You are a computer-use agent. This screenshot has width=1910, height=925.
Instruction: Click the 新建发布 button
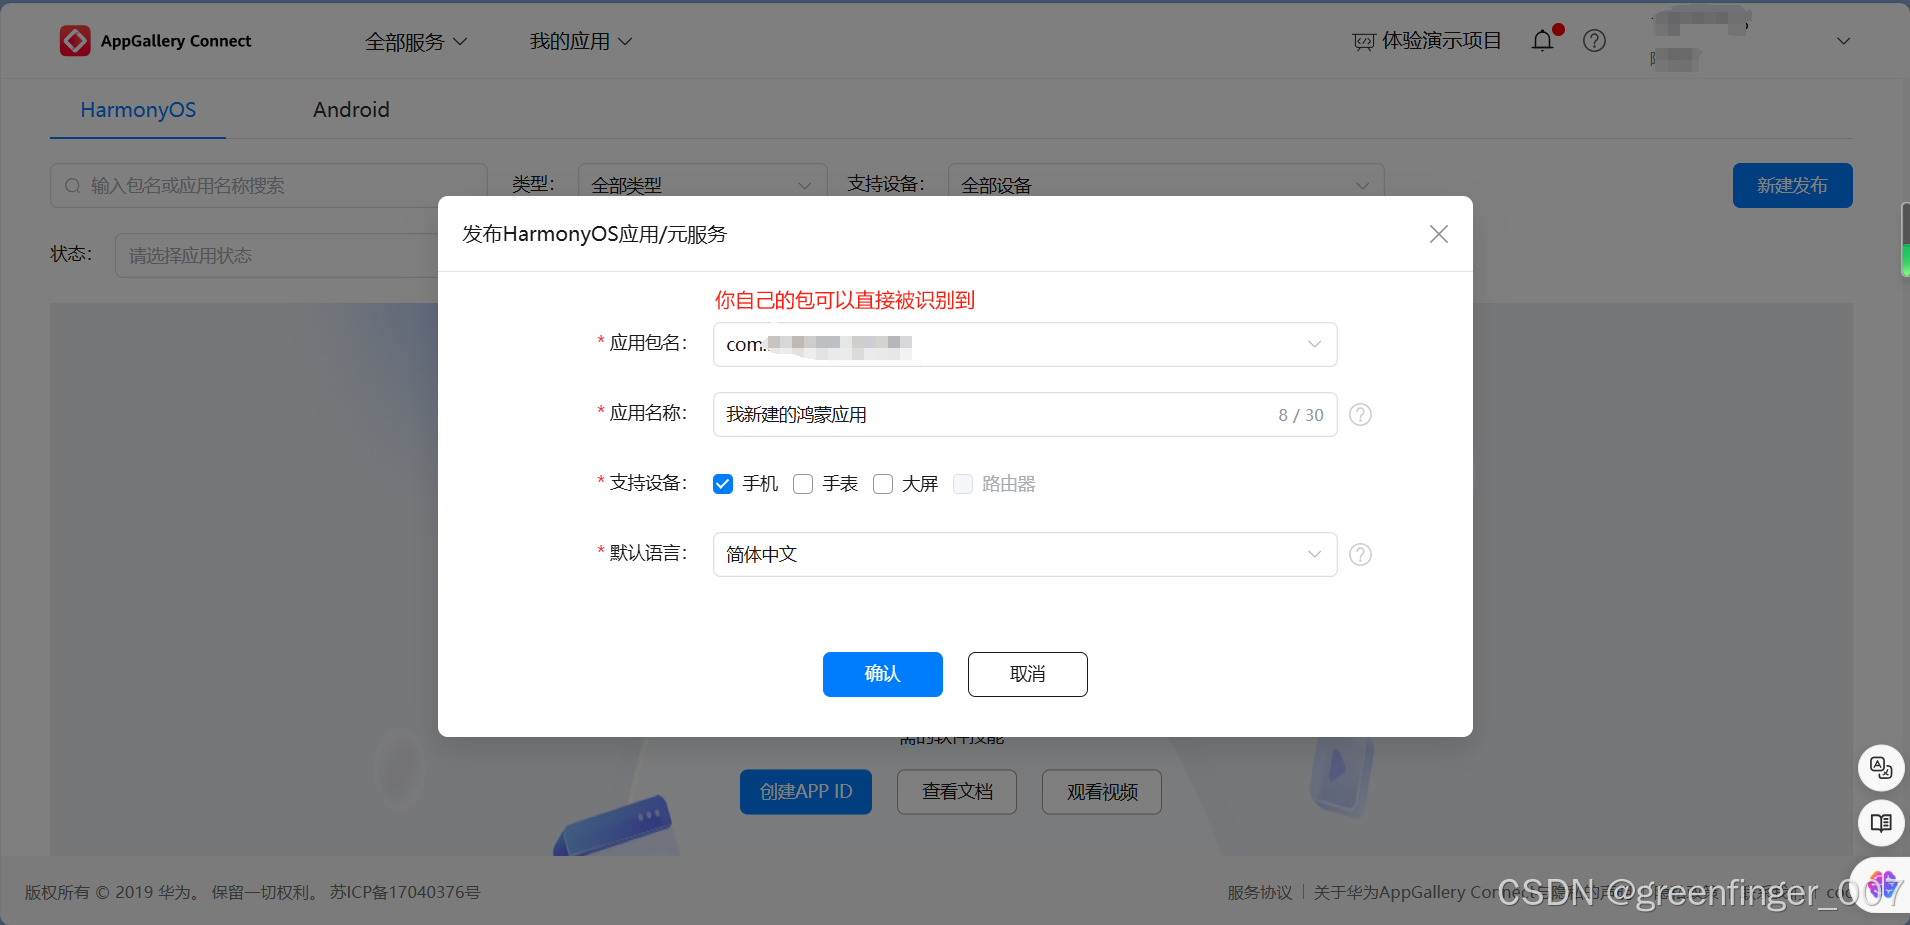pos(1792,185)
